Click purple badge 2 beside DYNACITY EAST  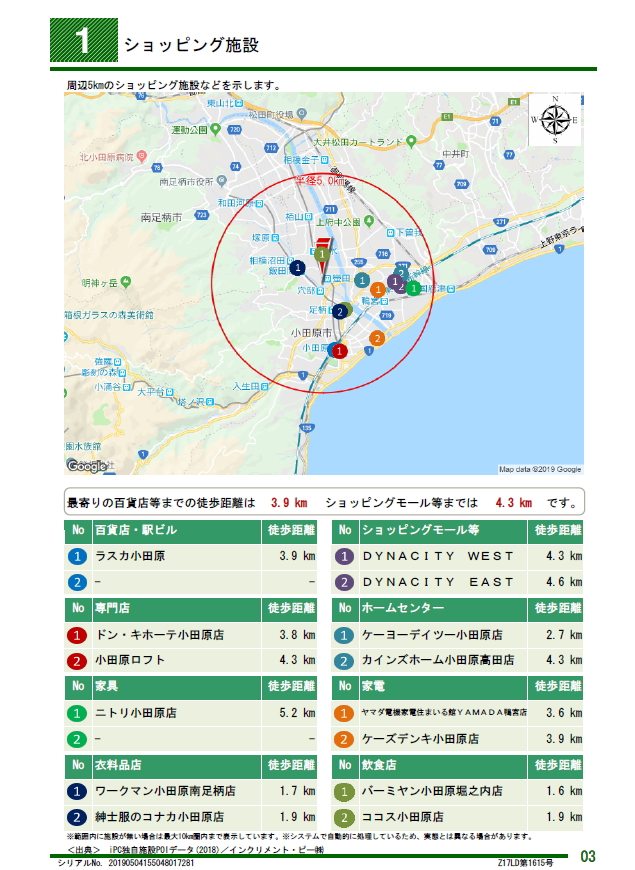point(344,583)
